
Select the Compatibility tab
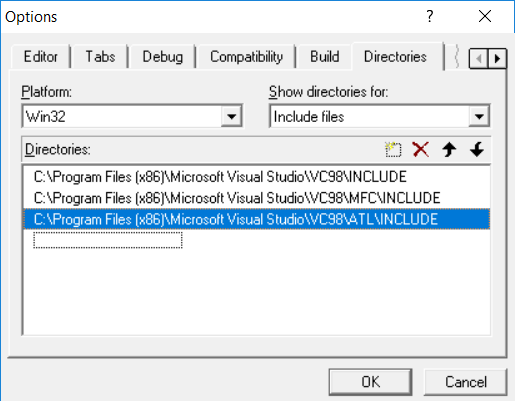pos(246,57)
